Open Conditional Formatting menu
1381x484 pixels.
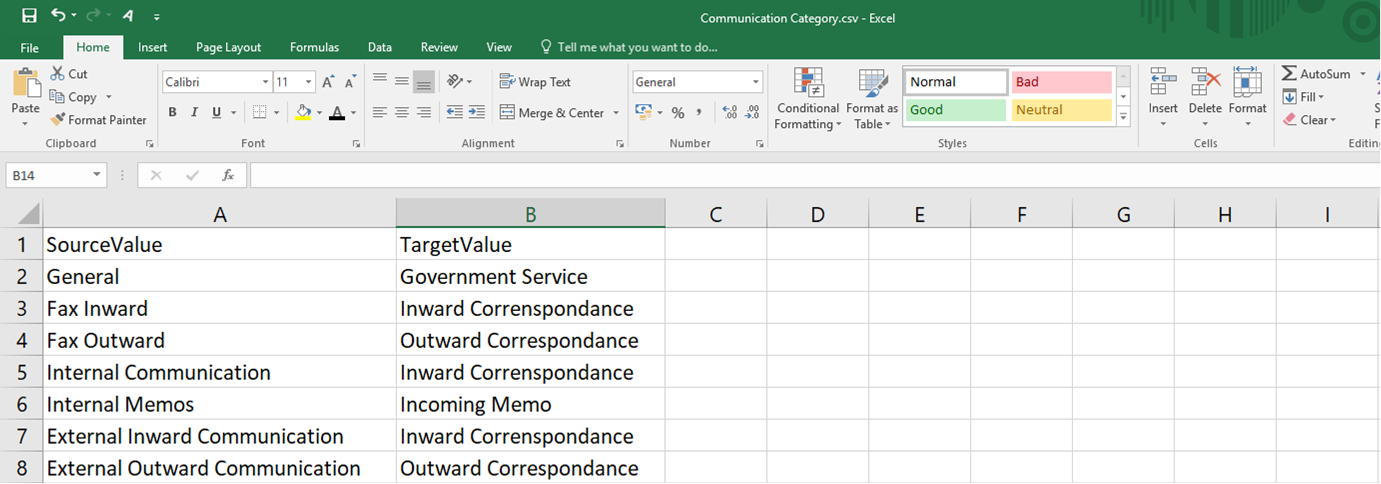click(x=808, y=99)
